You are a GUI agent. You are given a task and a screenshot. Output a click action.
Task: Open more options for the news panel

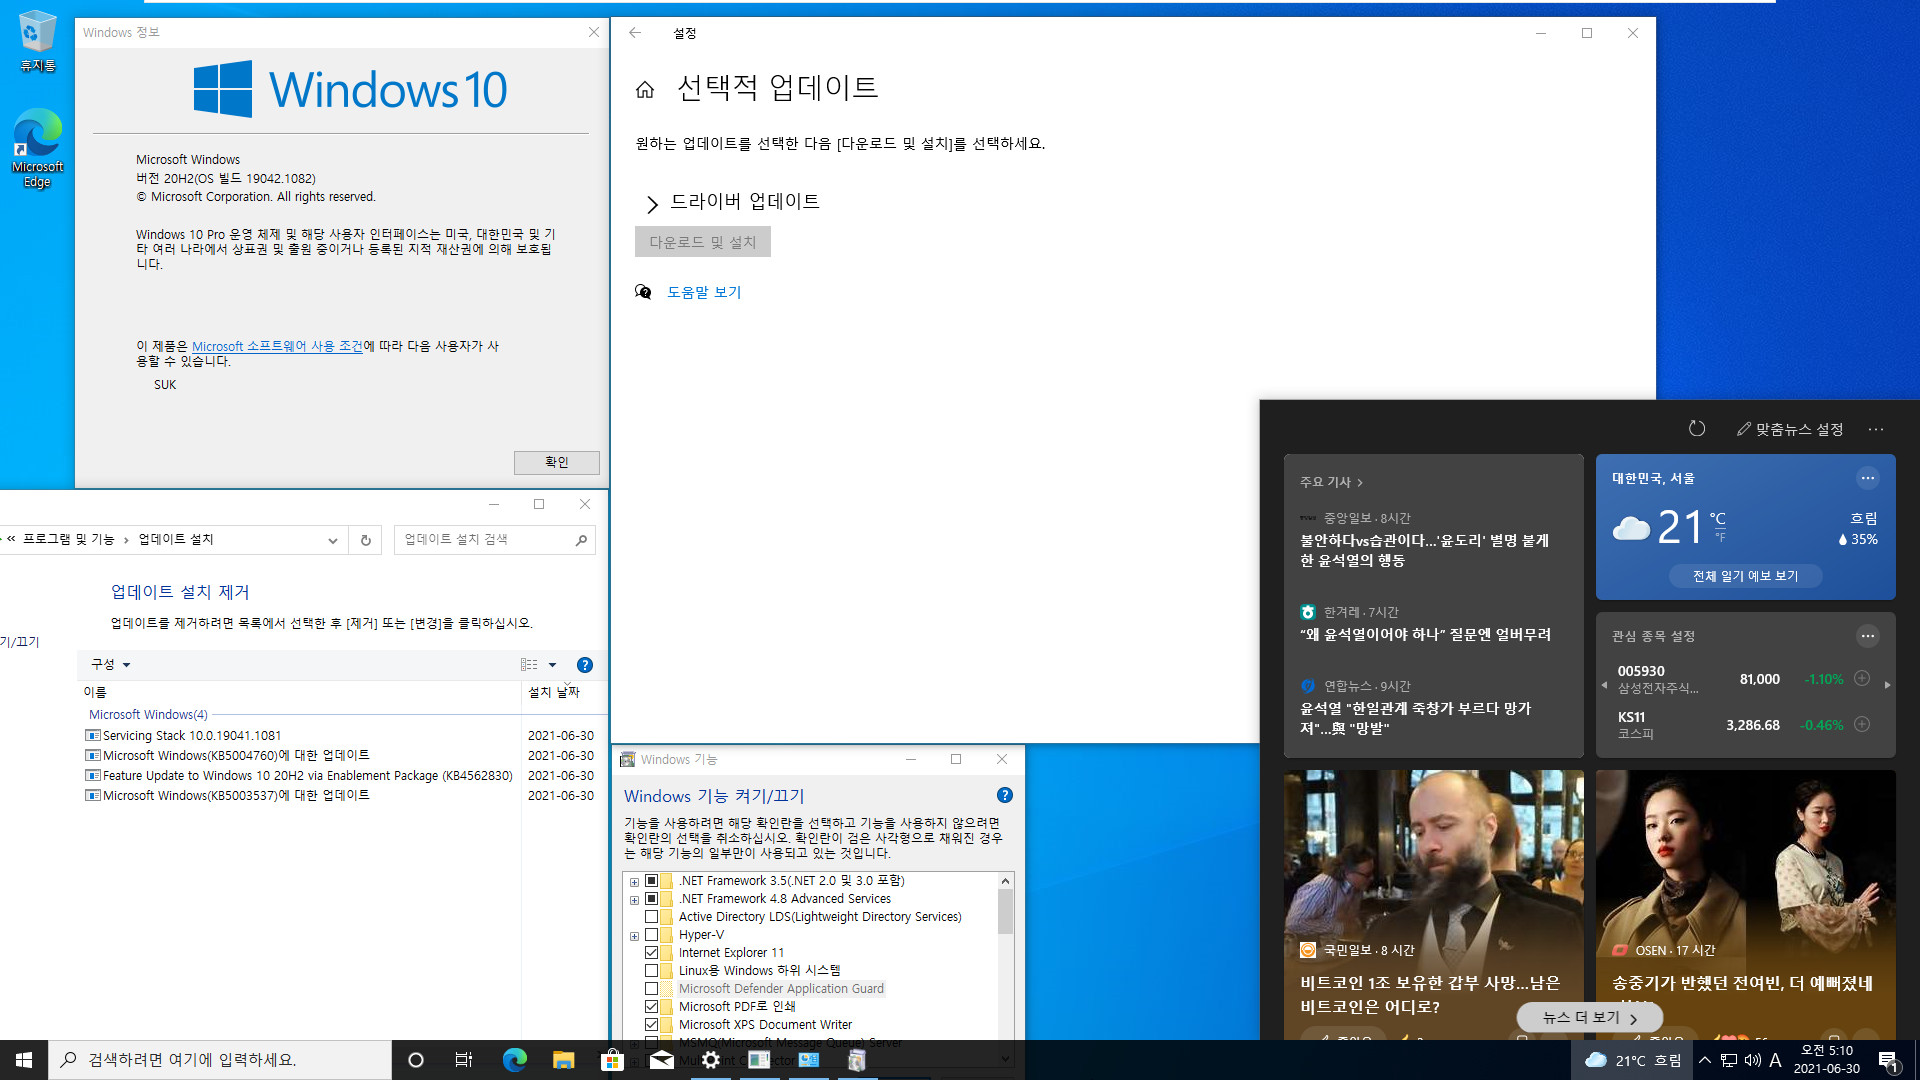(1876, 429)
